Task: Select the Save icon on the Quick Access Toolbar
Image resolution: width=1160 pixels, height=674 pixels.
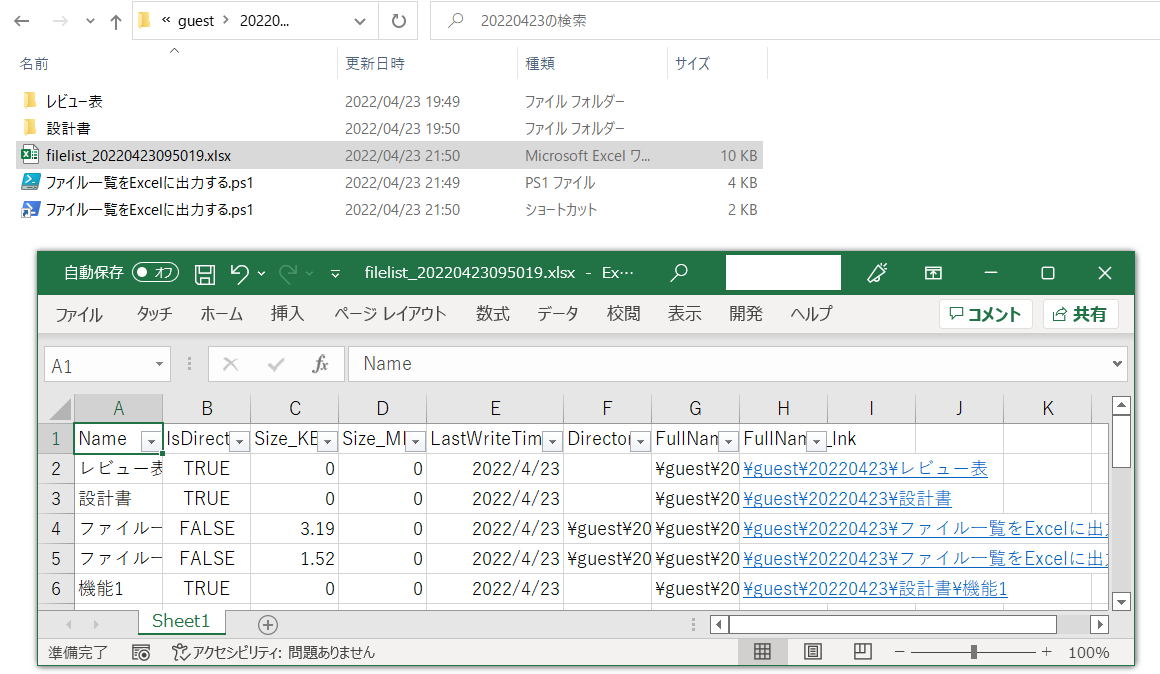Action: (204, 272)
